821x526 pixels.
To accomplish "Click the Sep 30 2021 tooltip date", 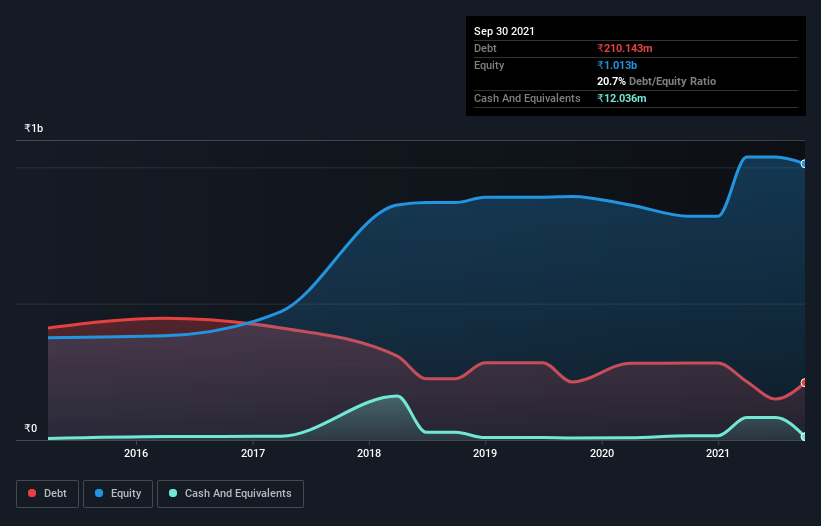I will click(504, 31).
